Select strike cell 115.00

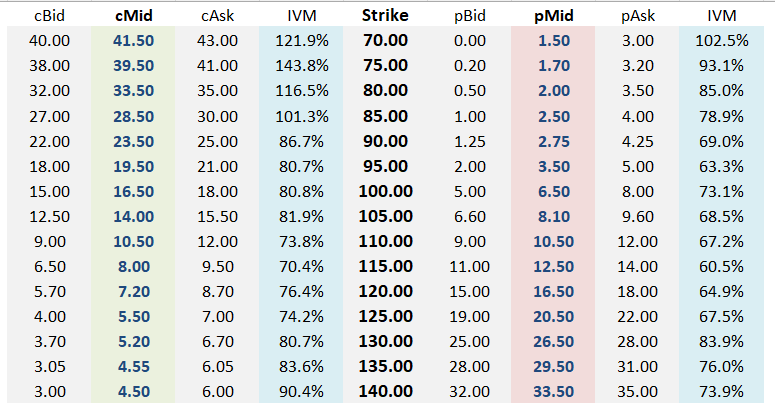click(x=386, y=267)
